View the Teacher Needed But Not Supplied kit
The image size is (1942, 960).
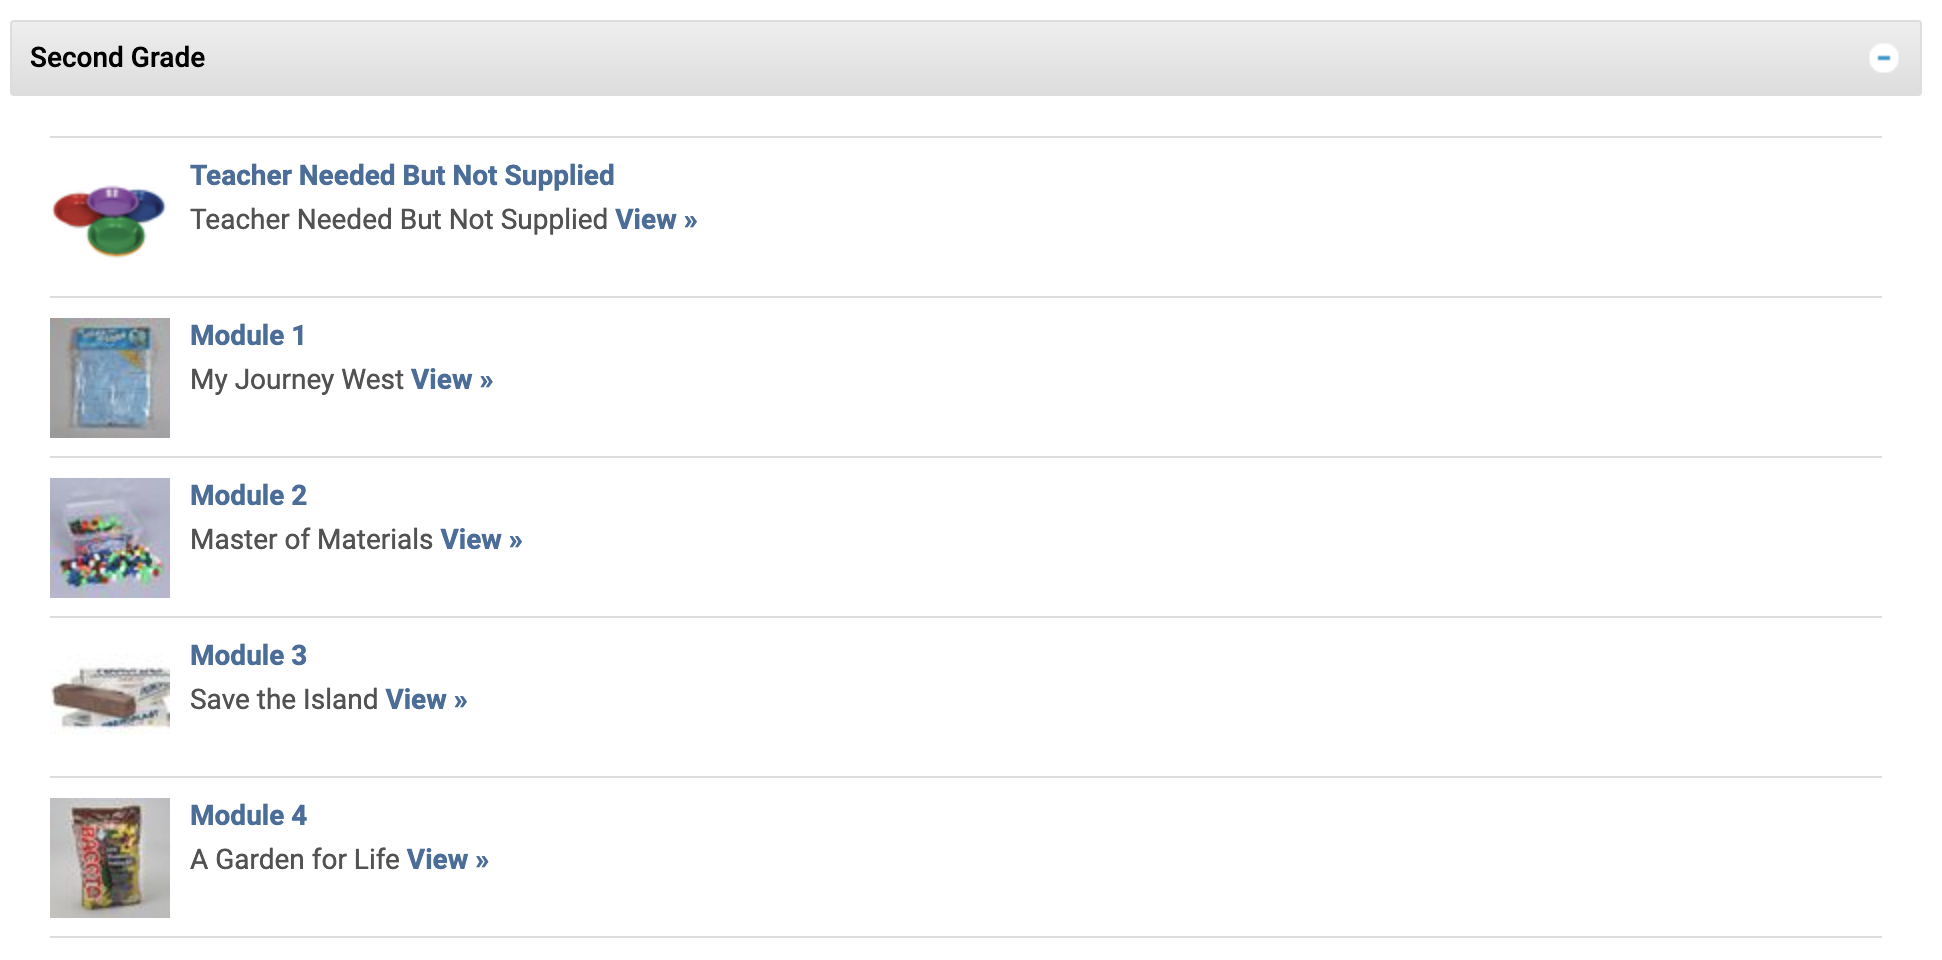[654, 219]
